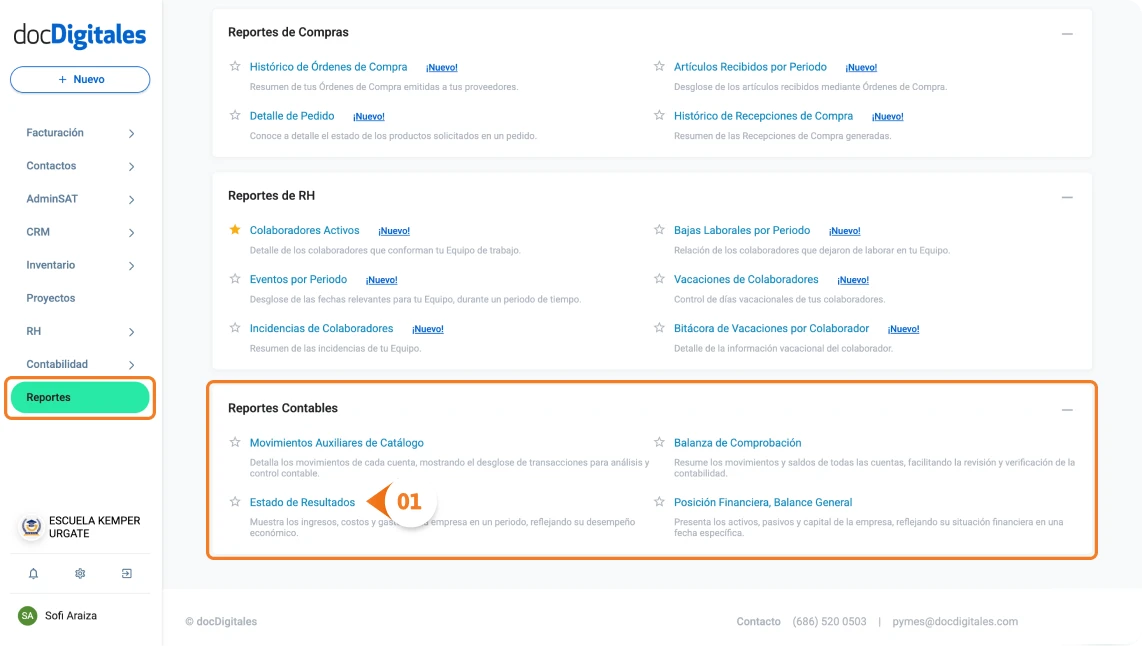The width and height of the screenshot is (1142, 646).
Task: Click the pymes@docdigitales.com email address
Action: click(x=954, y=621)
